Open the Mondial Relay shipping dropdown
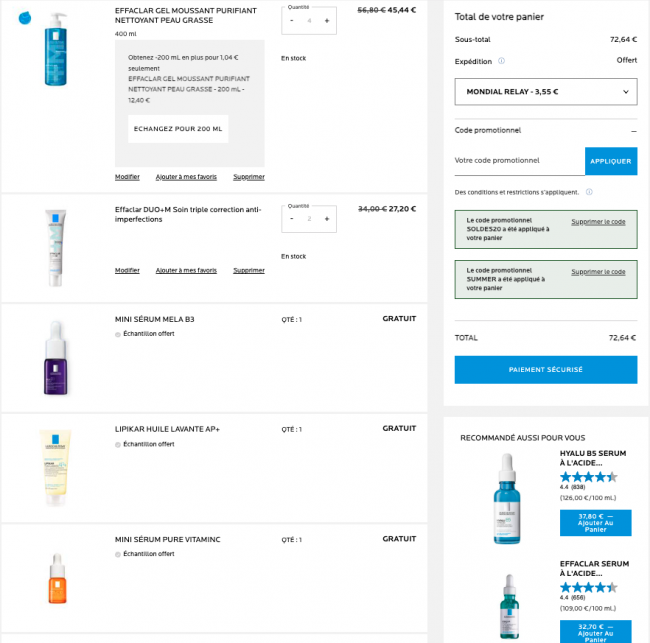The height and width of the screenshot is (643, 650). (x=546, y=92)
